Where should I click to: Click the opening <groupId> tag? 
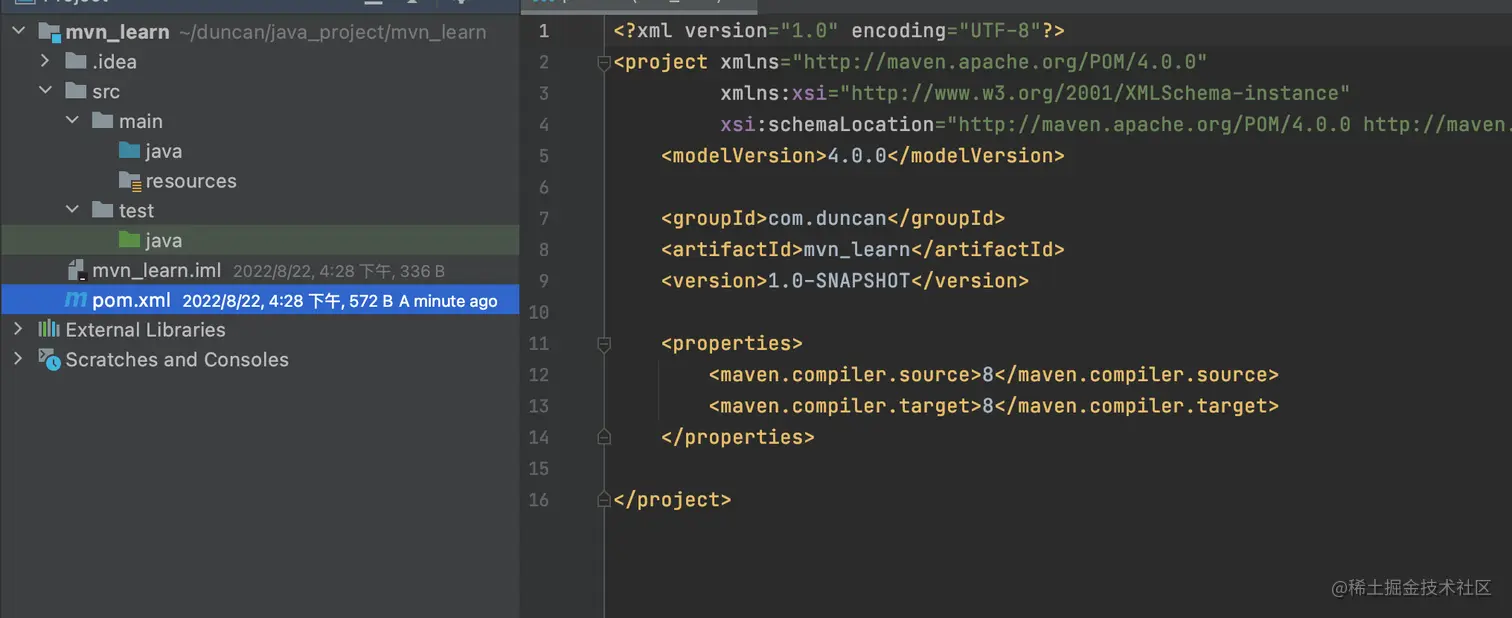(714, 218)
